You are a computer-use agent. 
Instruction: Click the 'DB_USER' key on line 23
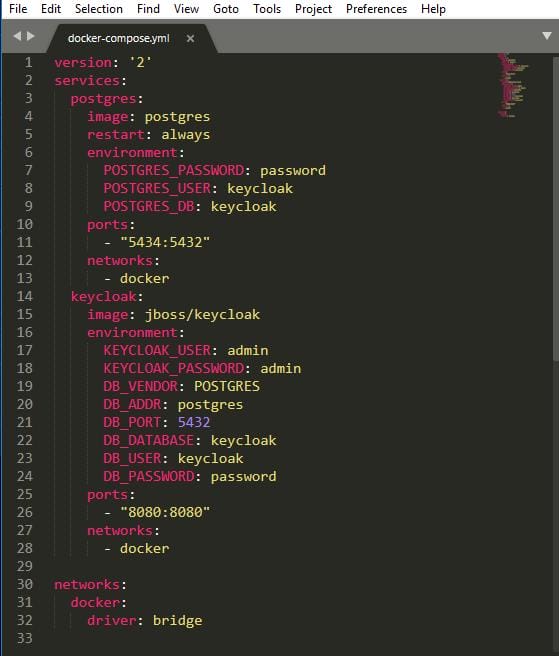tap(132, 458)
